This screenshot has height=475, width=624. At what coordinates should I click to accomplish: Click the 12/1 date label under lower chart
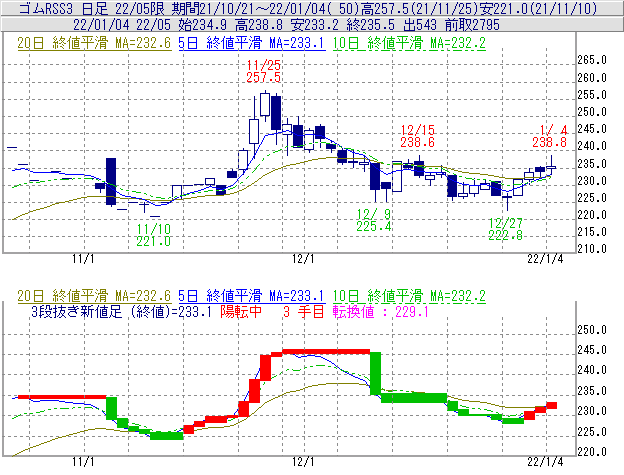303,462
